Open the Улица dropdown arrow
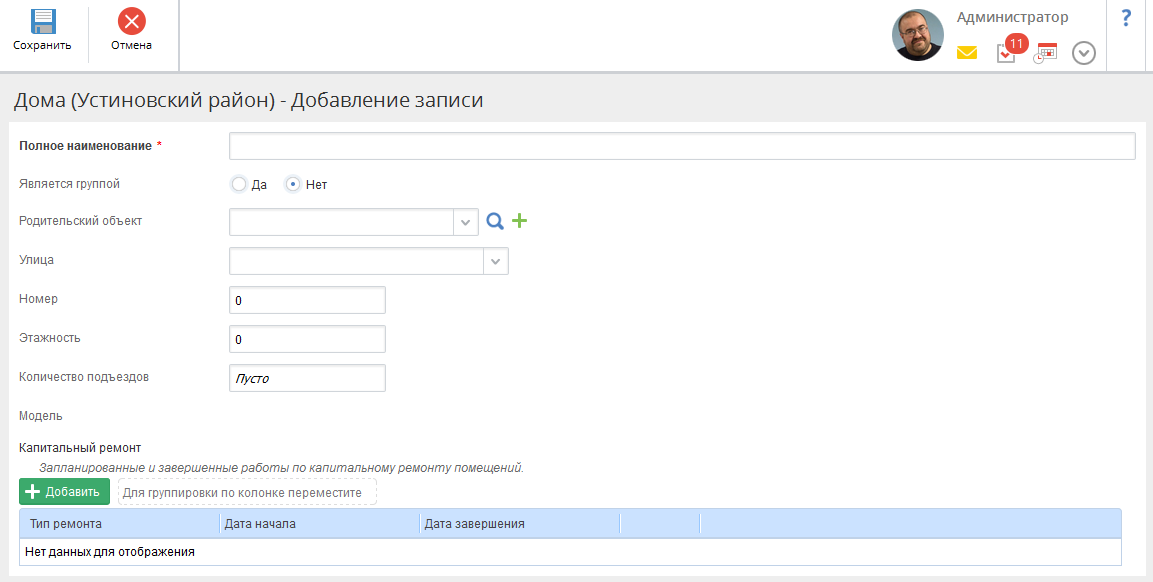 [496, 261]
